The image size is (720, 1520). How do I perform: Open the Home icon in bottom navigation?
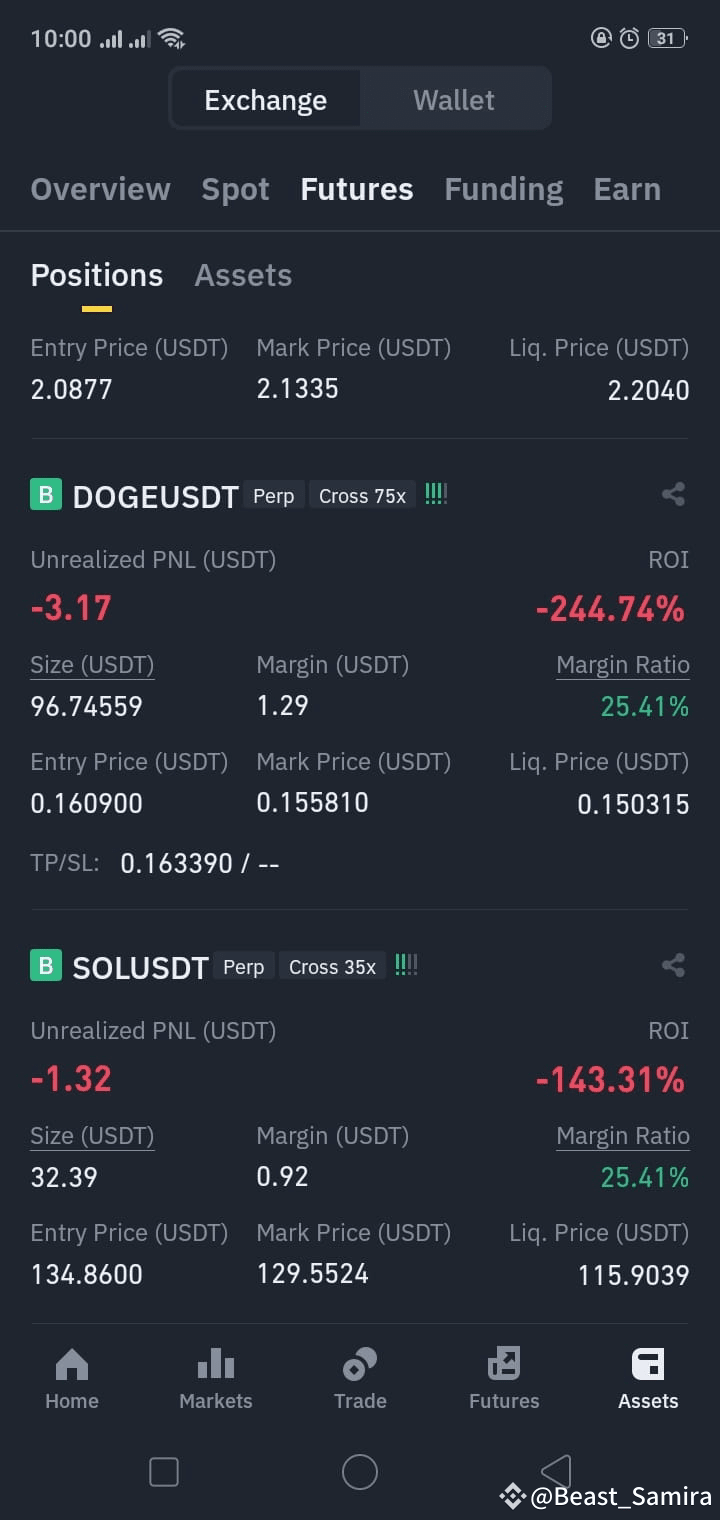(x=72, y=1364)
